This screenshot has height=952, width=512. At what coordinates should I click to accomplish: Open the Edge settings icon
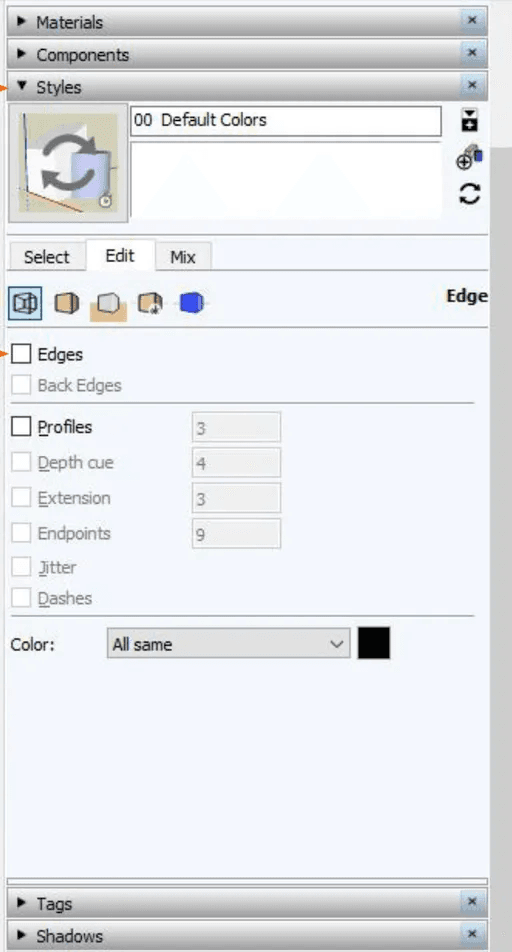click(25, 303)
